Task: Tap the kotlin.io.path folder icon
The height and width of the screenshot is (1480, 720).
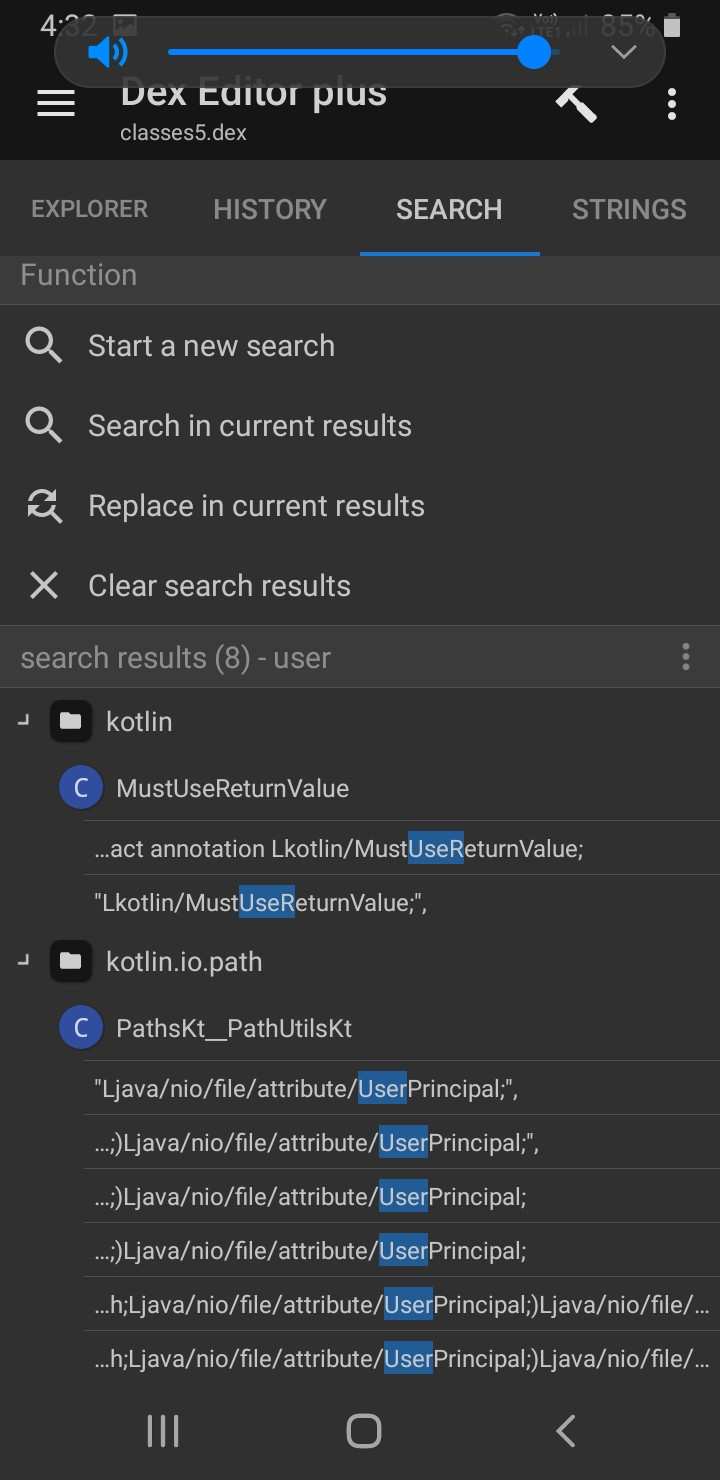Action: point(70,962)
